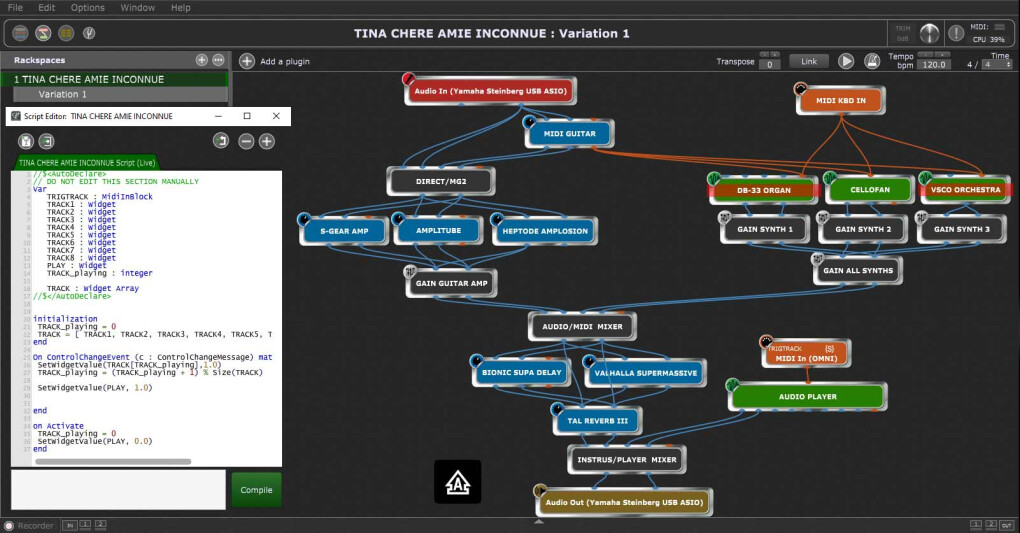
Task: Click the AUDIO/MIDI MIXER block
Action: (x=582, y=326)
